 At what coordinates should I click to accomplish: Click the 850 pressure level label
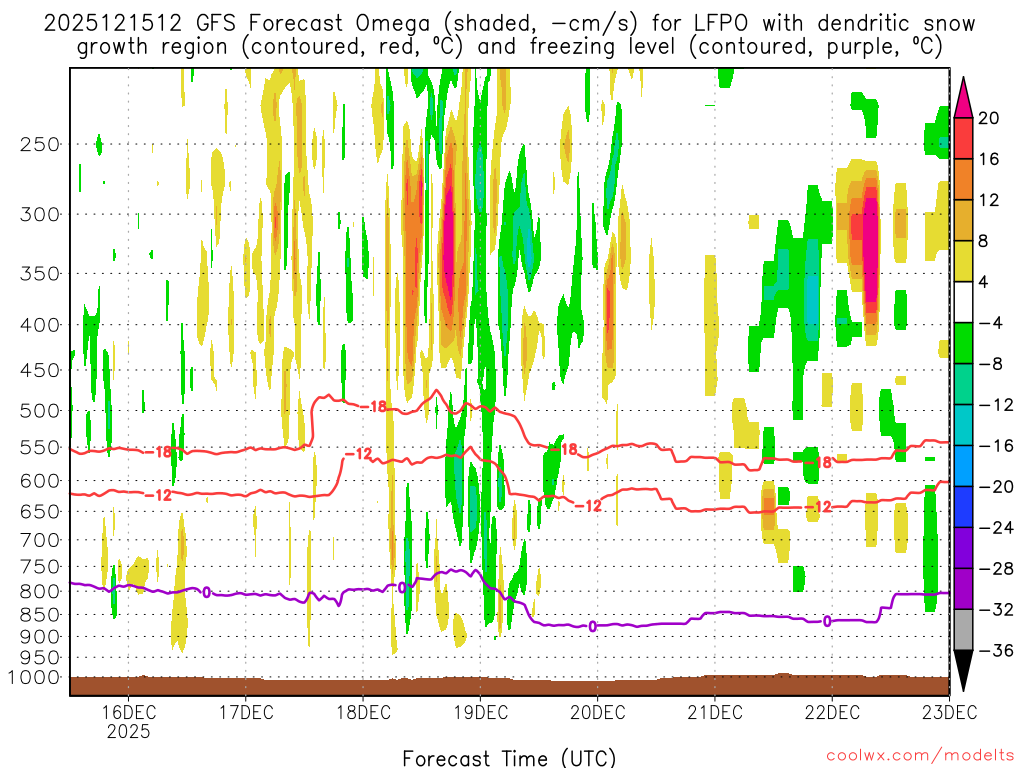[40, 614]
